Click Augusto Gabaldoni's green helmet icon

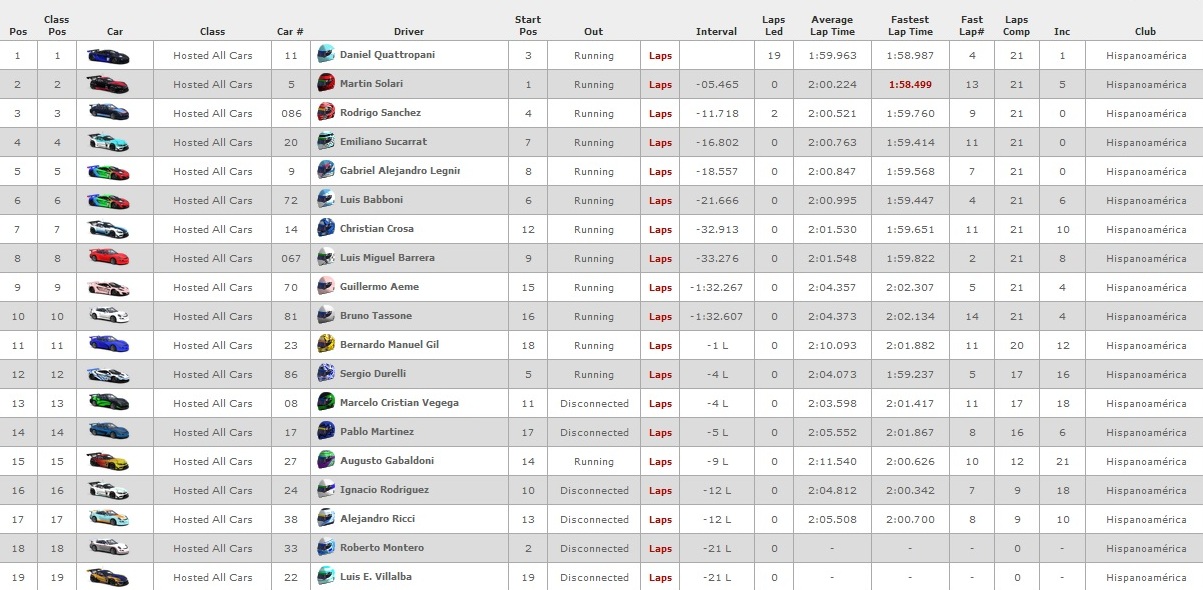point(325,460)
